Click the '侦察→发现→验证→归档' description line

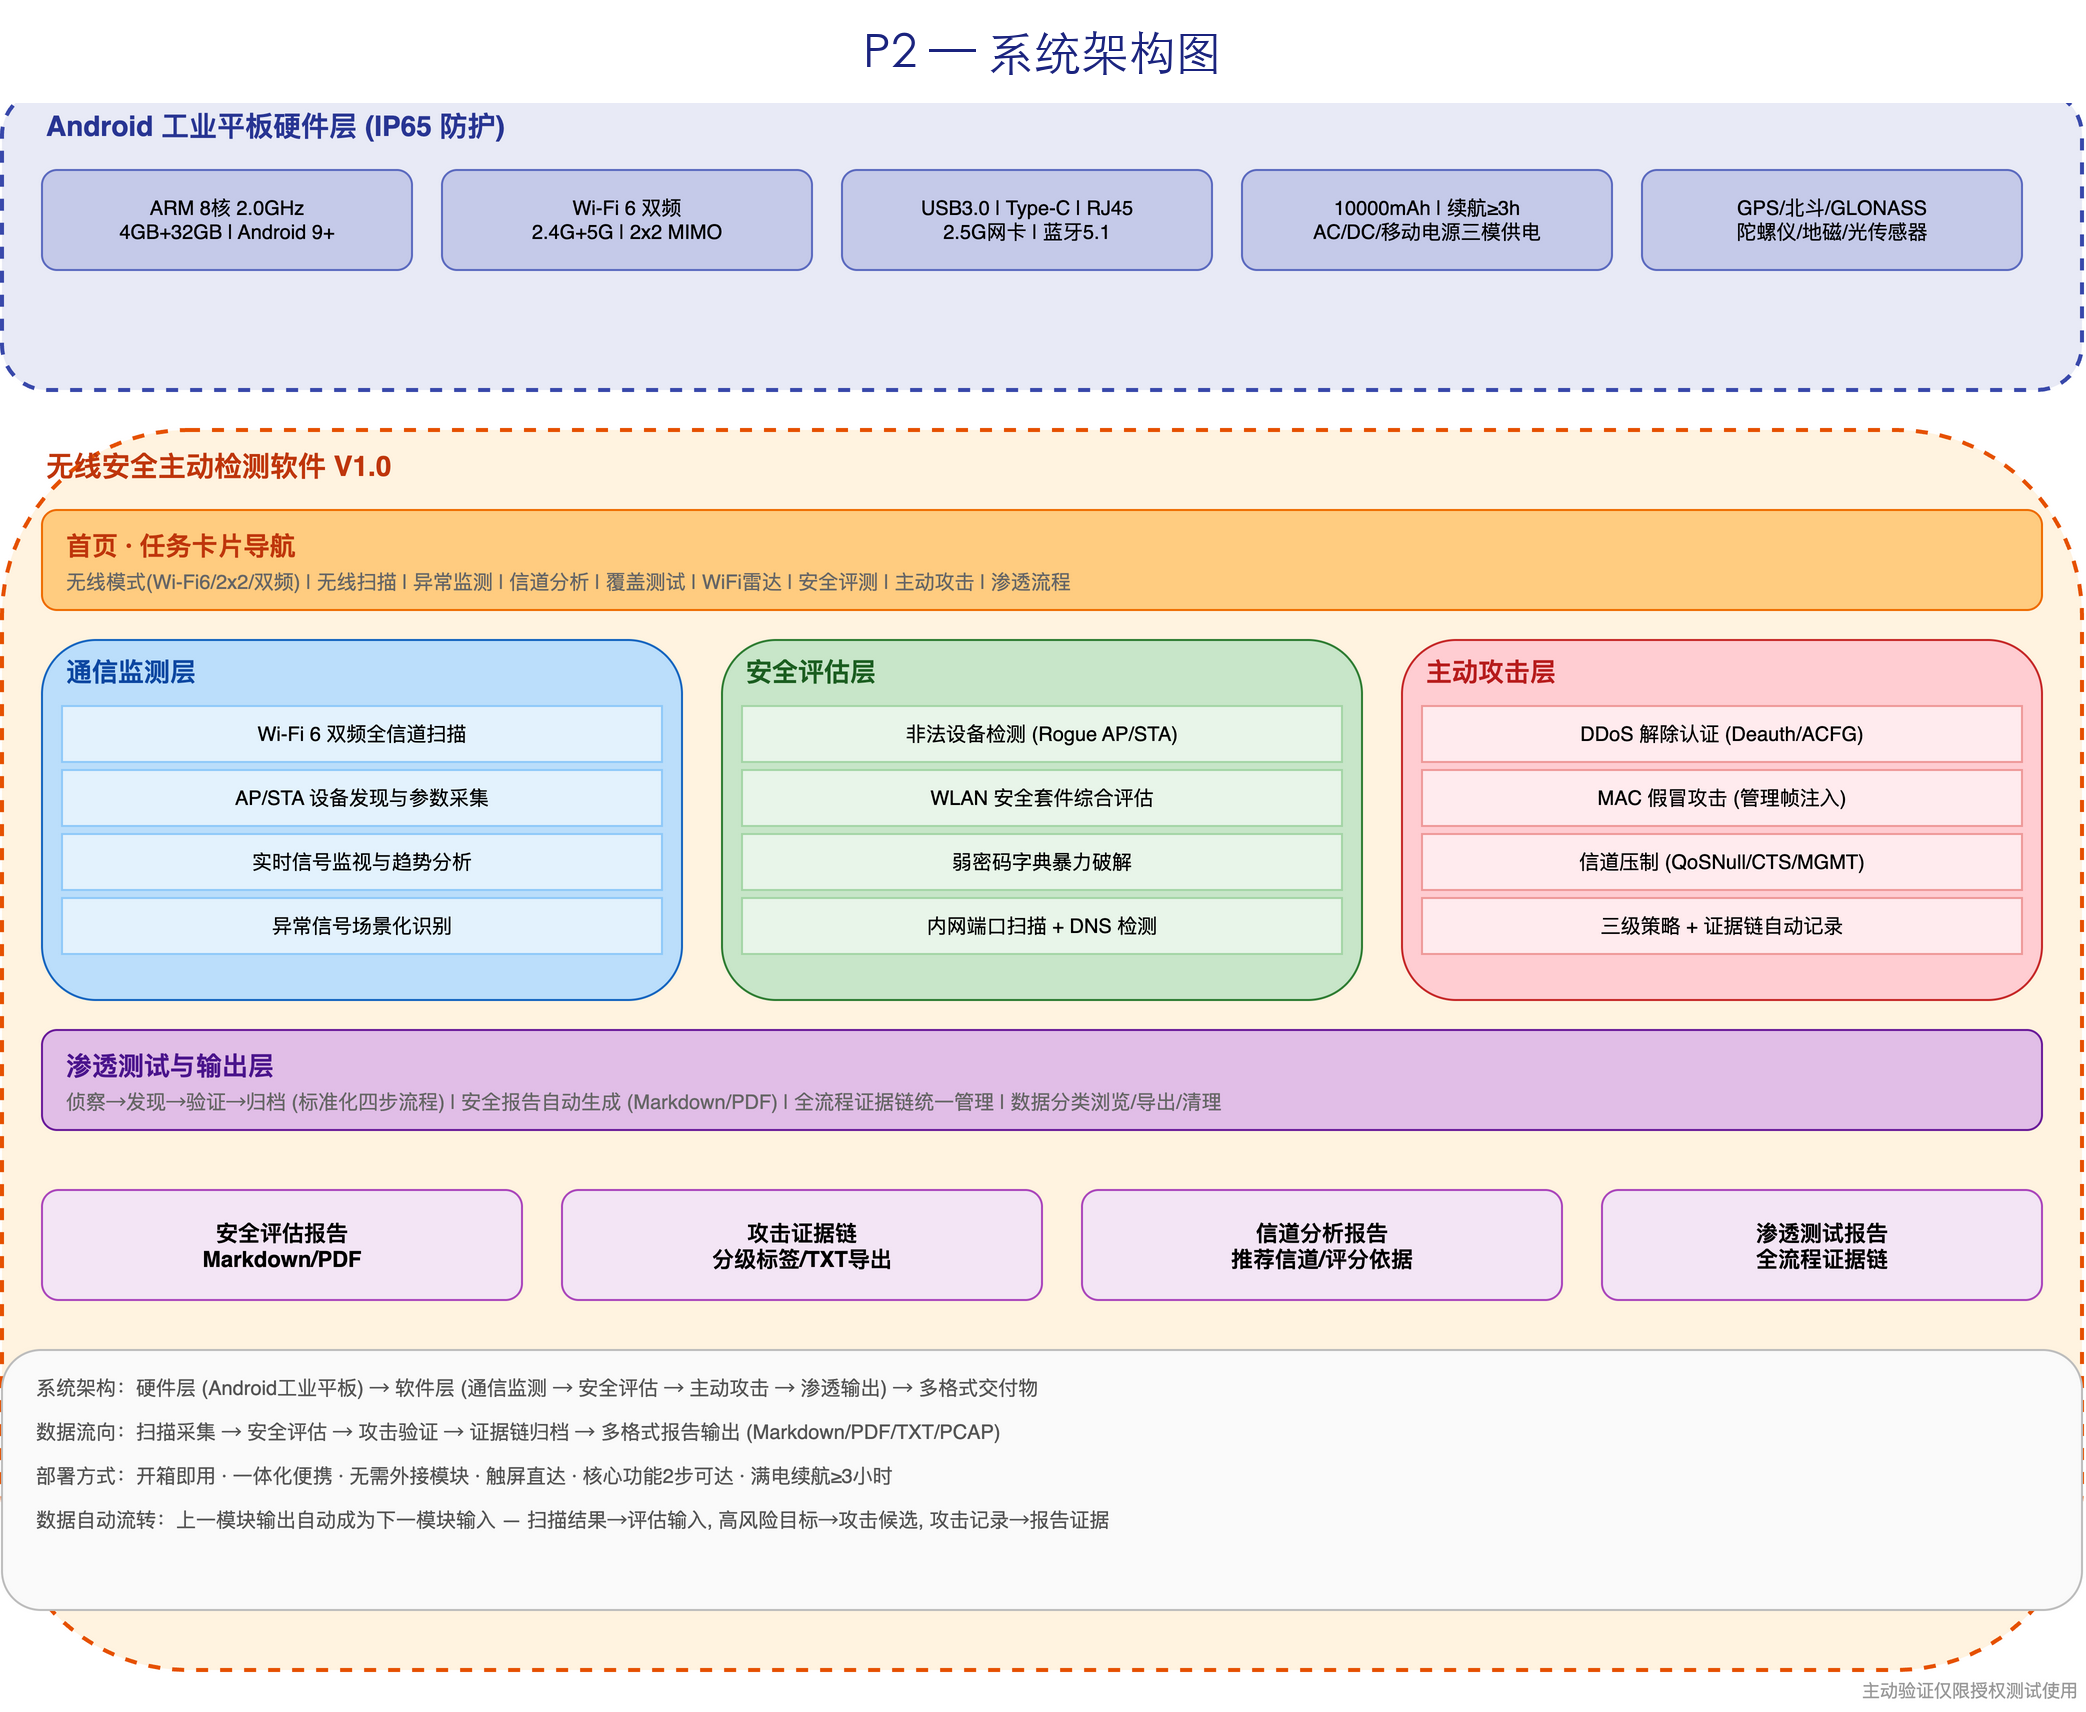tap(644, 1102)
